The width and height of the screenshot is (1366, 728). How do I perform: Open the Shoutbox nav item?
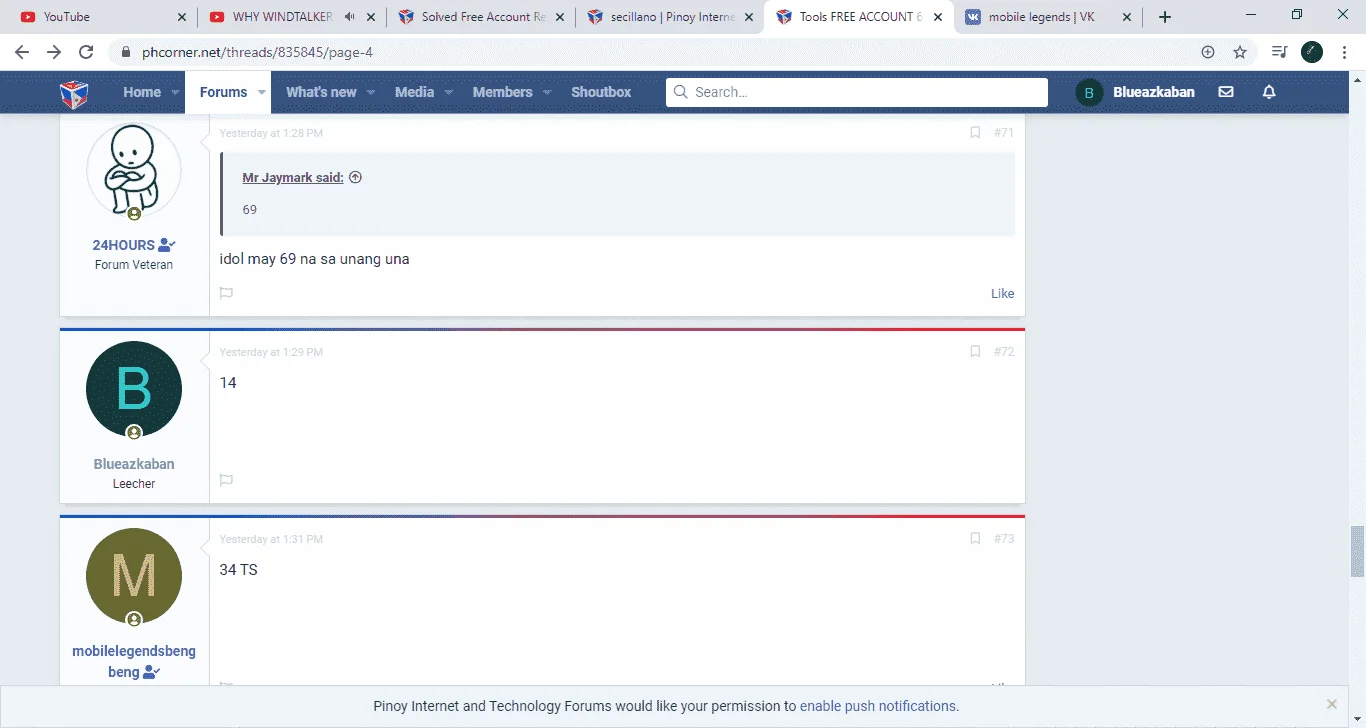click(601, 92)
